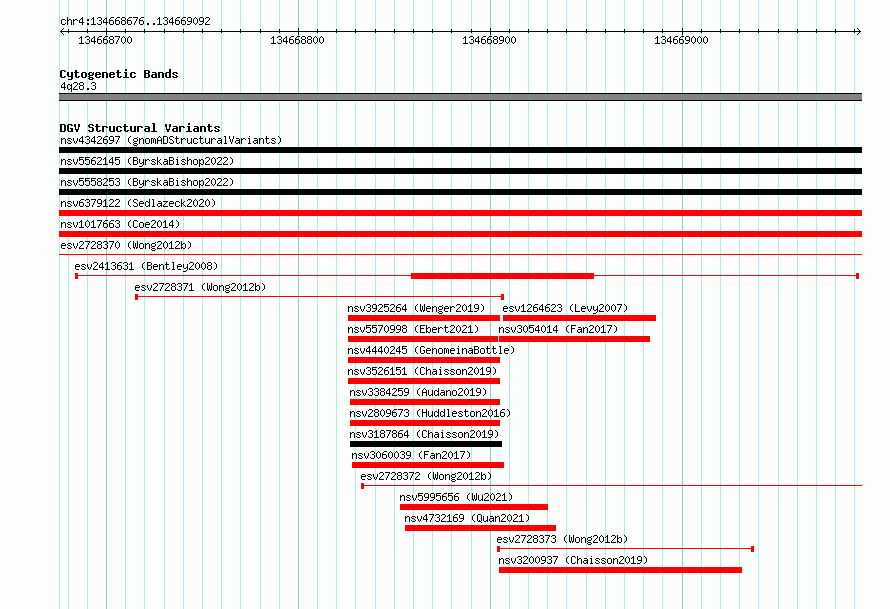Image resolution: width=890 pixels, height=609 pixels.
Task: Click the gray 4q28.3 cytogenetic band bar
Action: coord(460,97)
